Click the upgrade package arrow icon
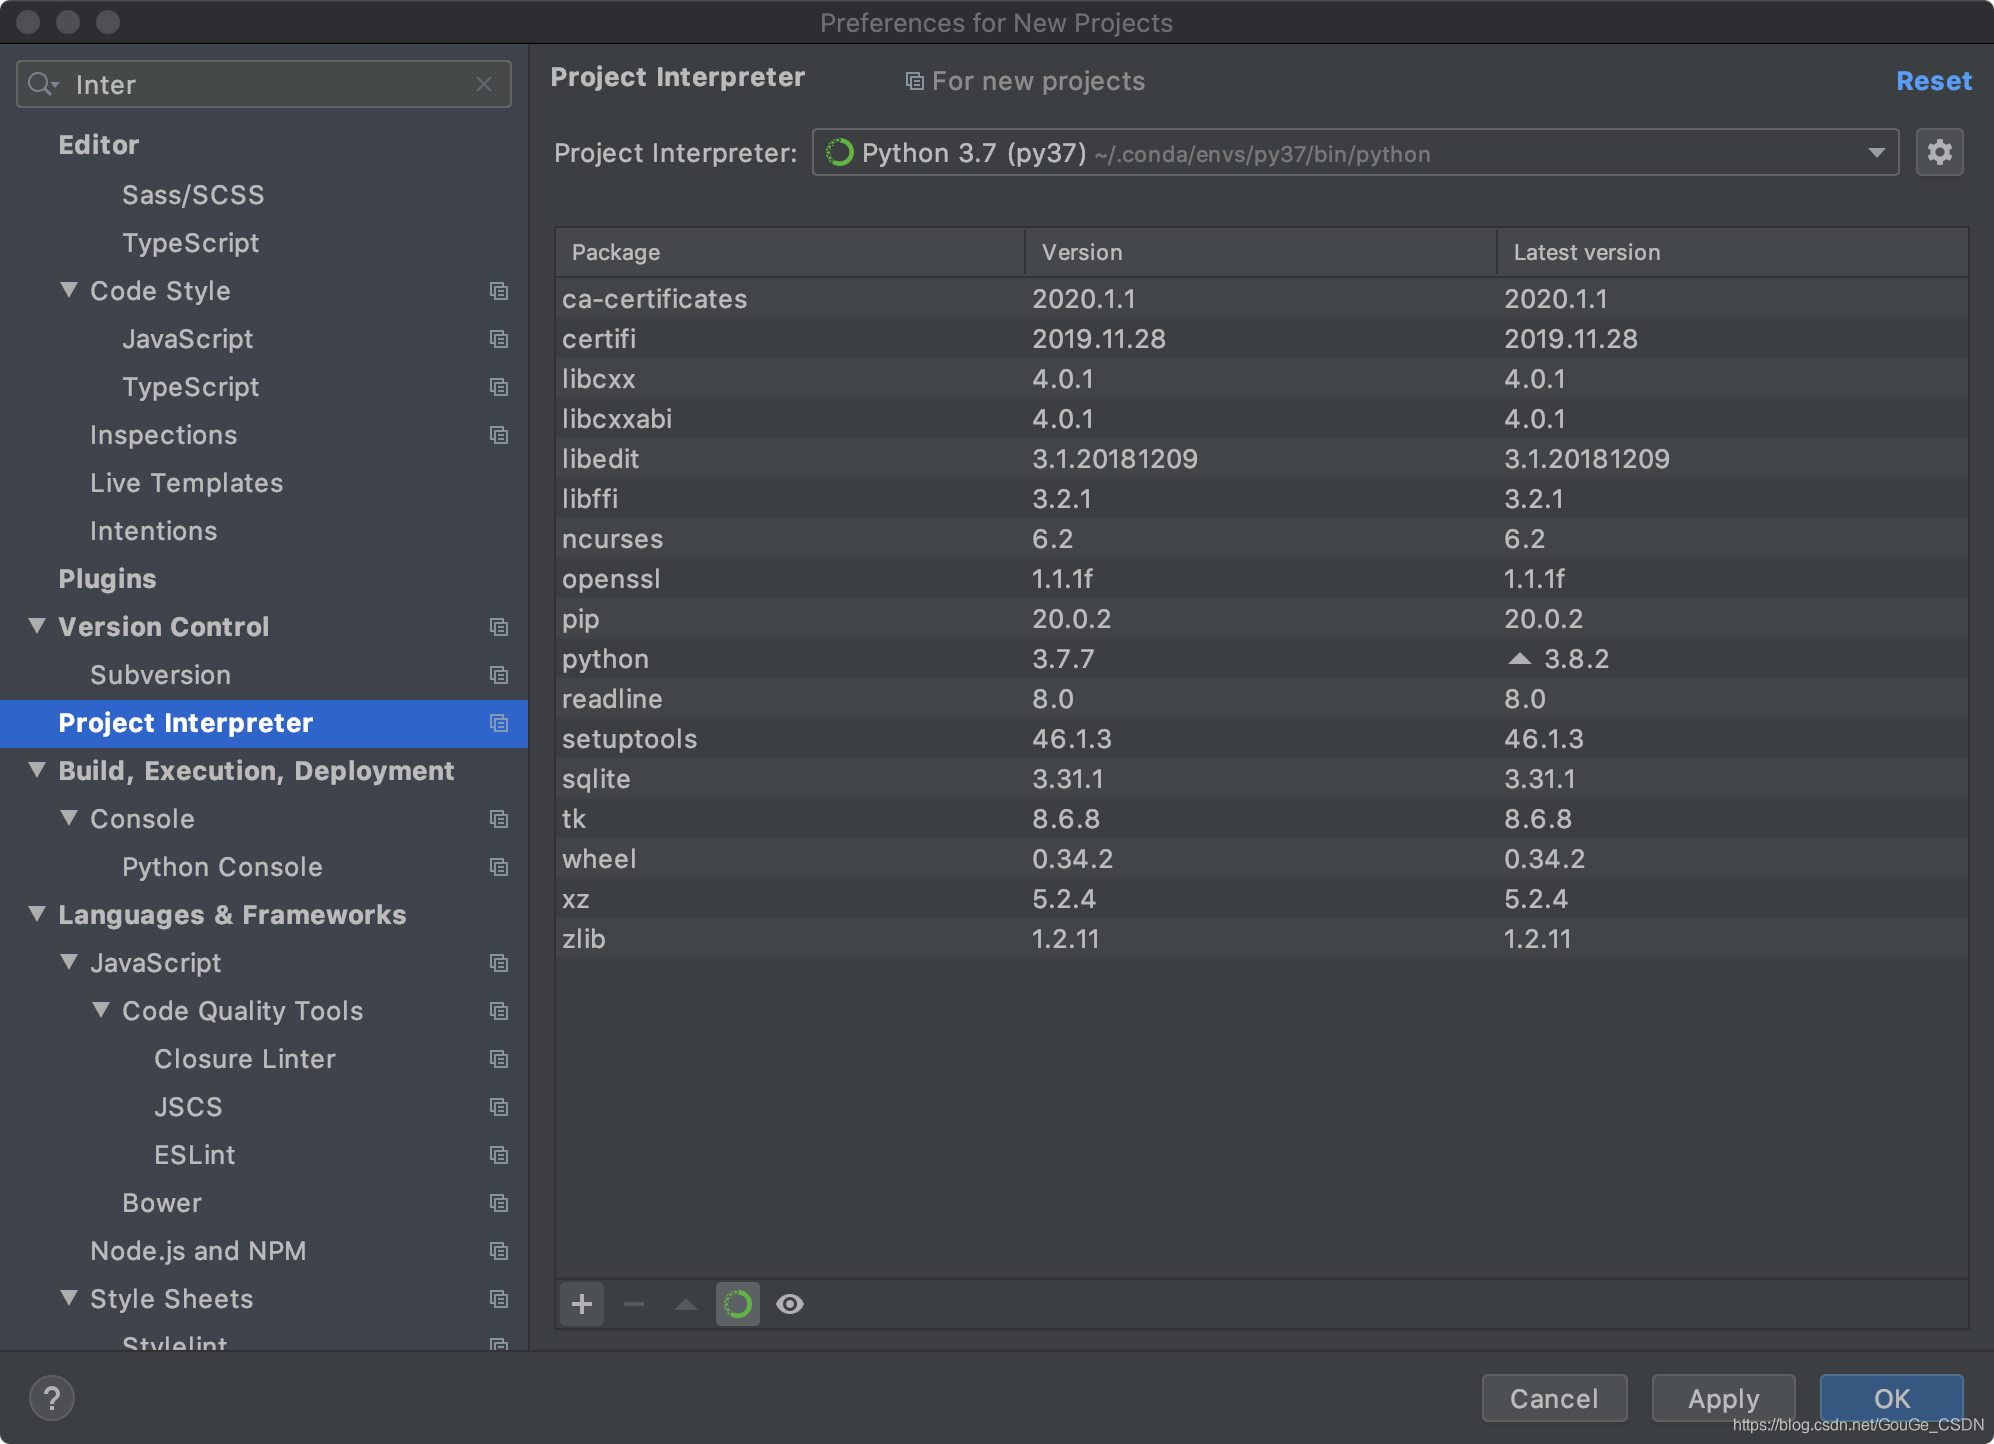1994x1444 pixels. (686, 1304)
